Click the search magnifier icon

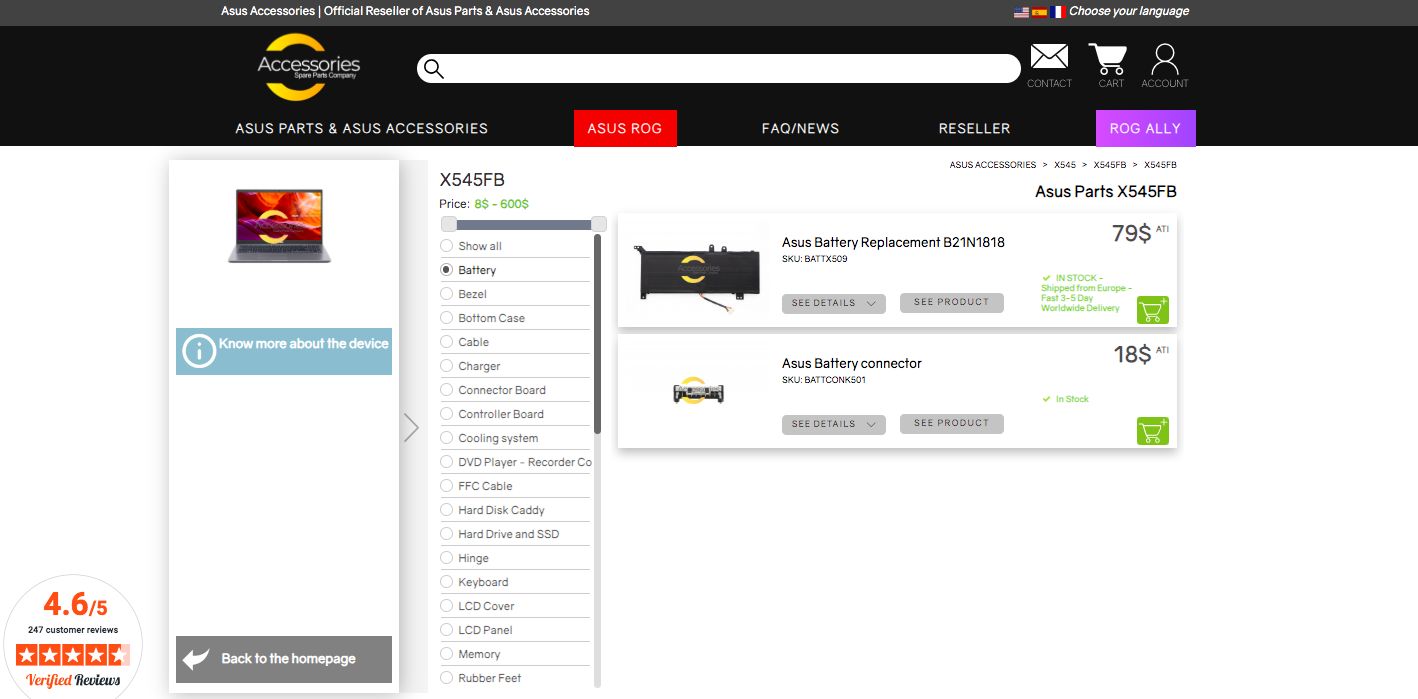(433, 68)
